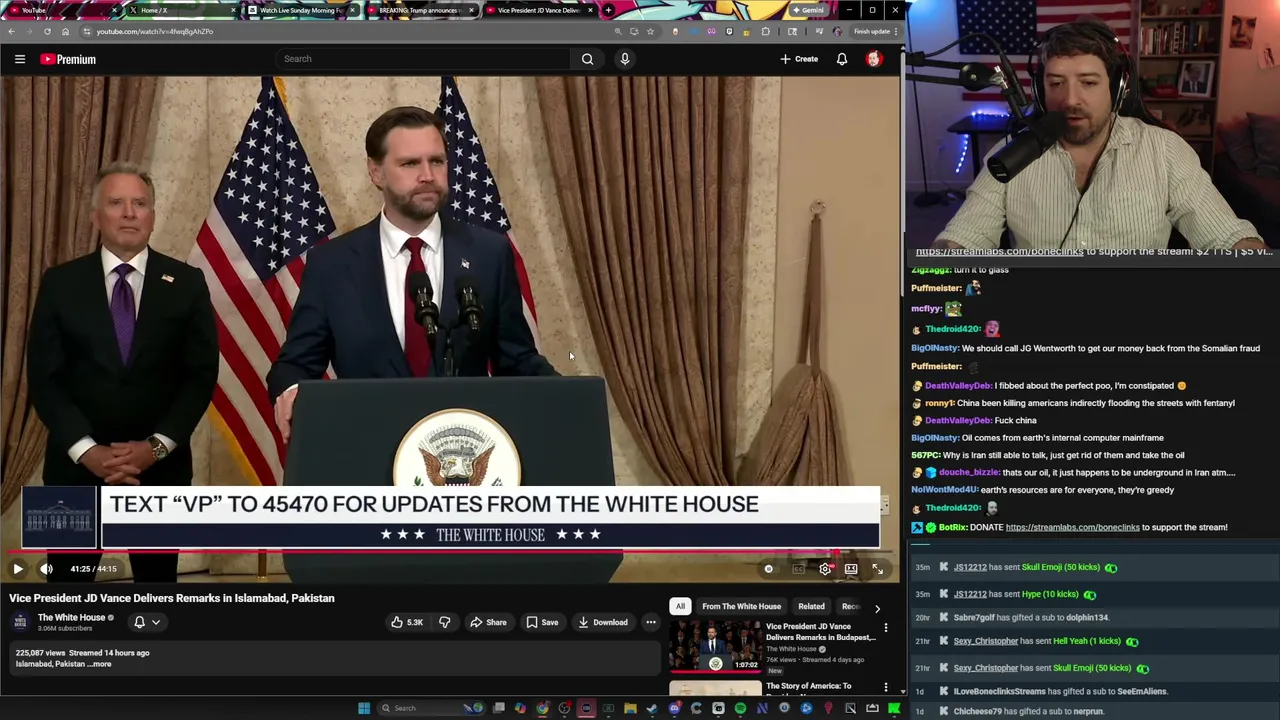Click the chat message by BigOlNasty about JG Wentworth
This screenshot has width=1280, height=720.
pyautogui.click(x=1085, y=348)
